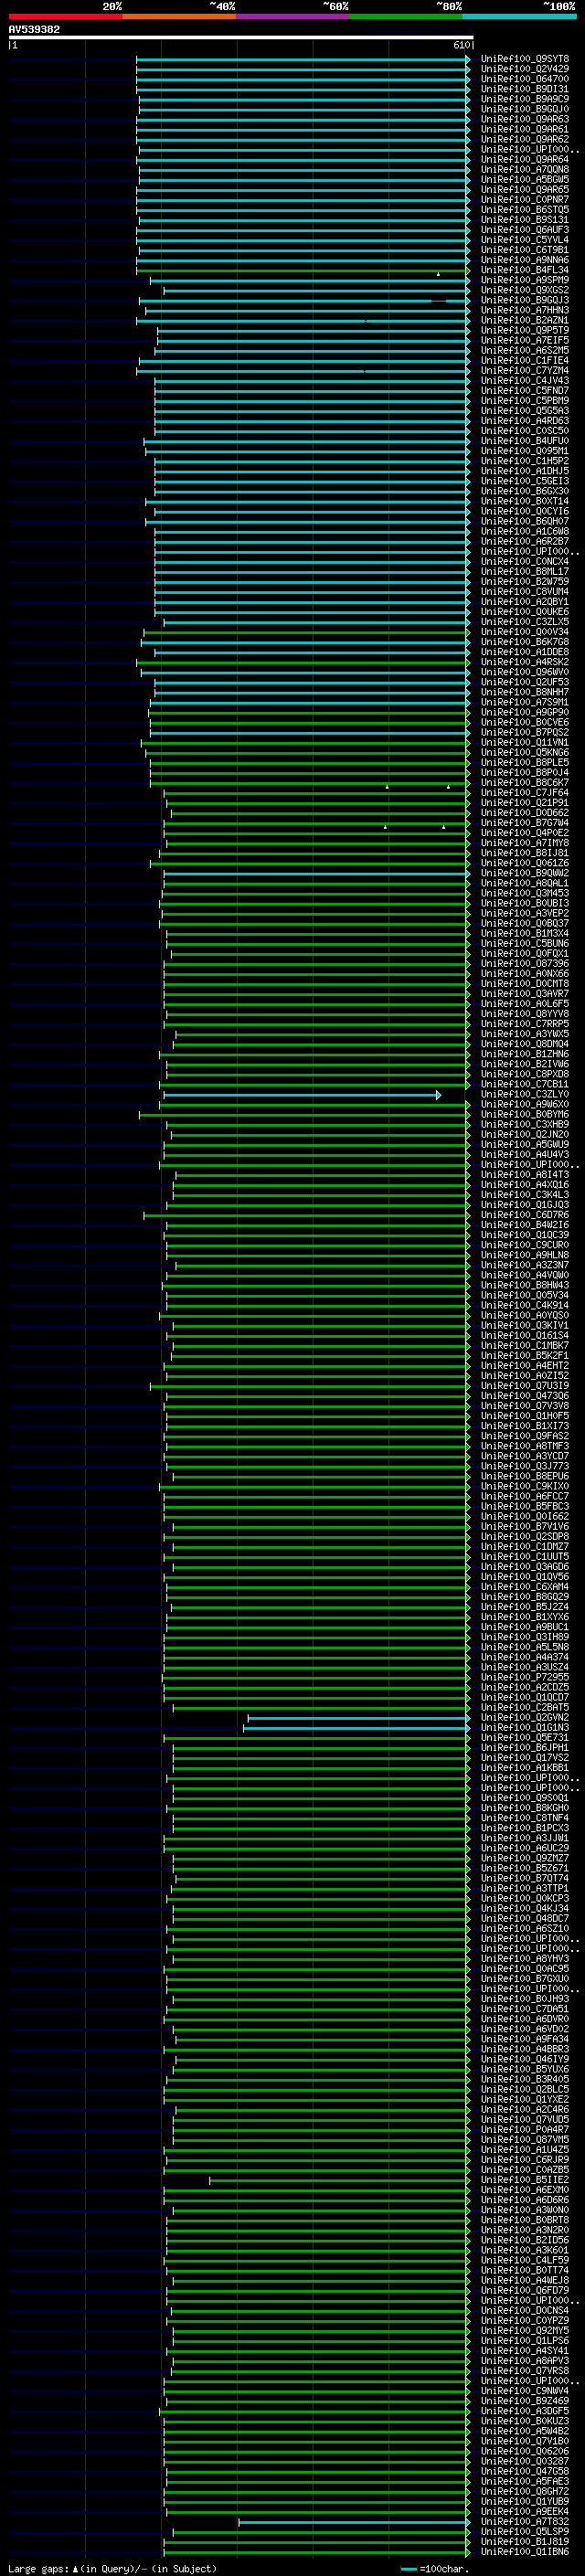Open hit UniRef100_Q9SYT8

click(525, 59)
